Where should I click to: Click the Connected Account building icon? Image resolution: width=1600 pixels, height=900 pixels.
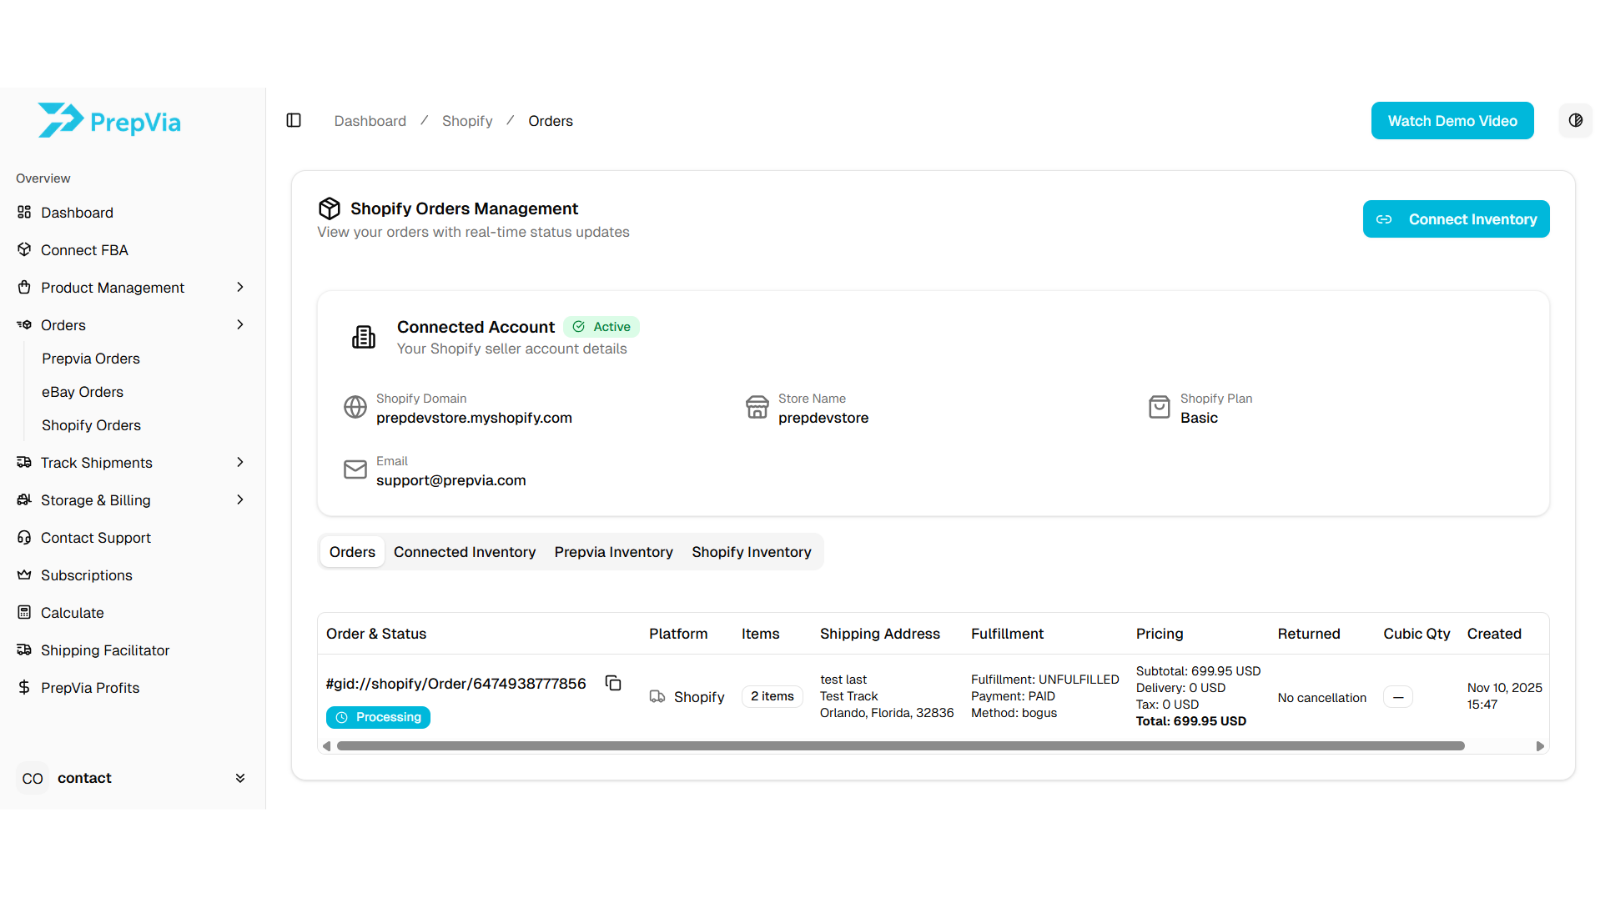coord(363,337)
